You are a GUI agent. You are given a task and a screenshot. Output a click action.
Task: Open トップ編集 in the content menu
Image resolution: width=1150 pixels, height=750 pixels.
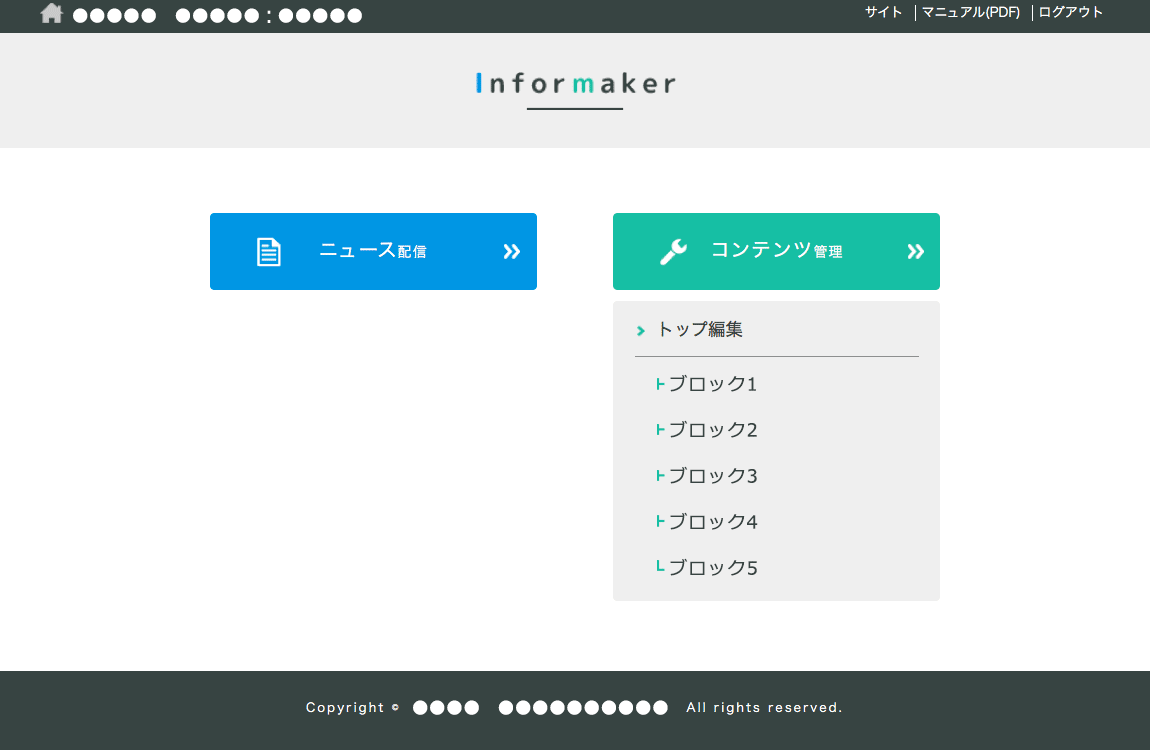tap(700, 329)
